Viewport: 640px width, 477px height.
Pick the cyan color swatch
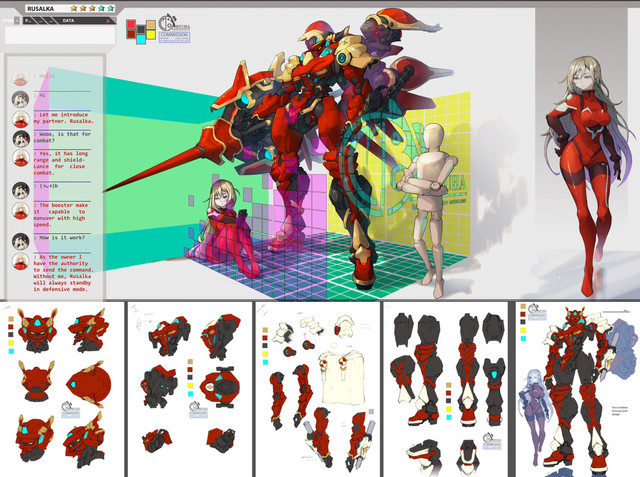coord(141,39)
